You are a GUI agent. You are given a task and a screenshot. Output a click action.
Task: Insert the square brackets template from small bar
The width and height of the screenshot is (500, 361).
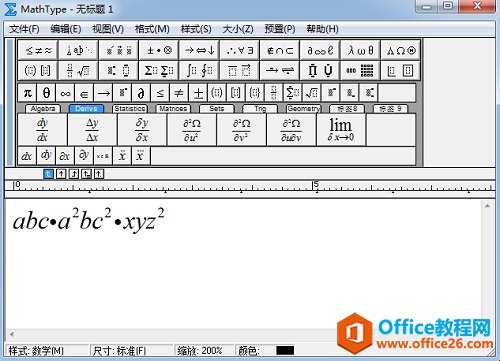click(x=236, y=93)
